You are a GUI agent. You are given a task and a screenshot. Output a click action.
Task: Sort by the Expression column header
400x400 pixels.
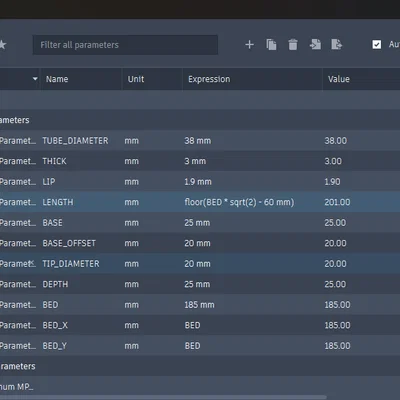pyautogui.click(x=209, y=79)
